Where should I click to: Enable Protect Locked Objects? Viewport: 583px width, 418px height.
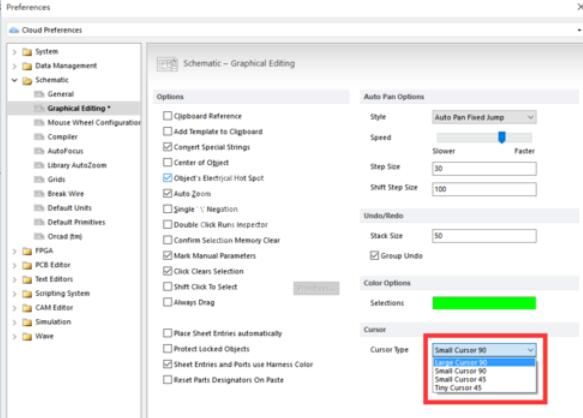click(167, 348)
